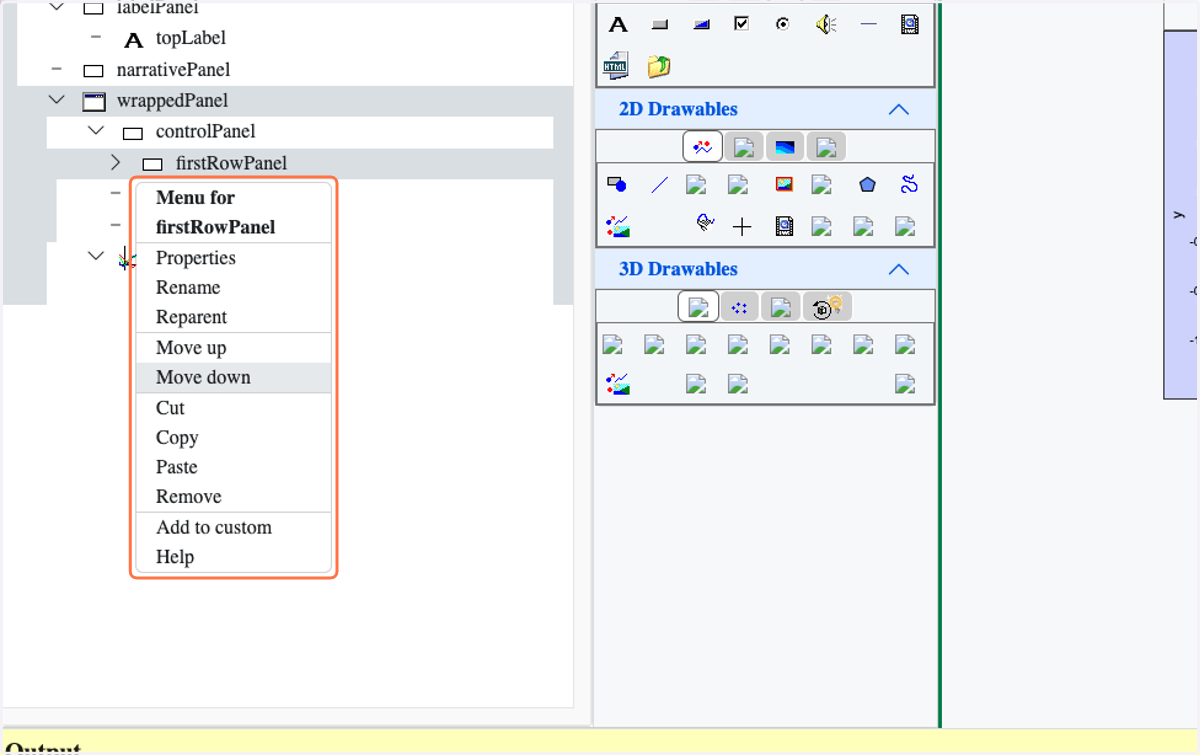Screen dimensions: 1200x755
Task: Select the 2D hand-drawn trace element
Action: [x=705, y=223]
